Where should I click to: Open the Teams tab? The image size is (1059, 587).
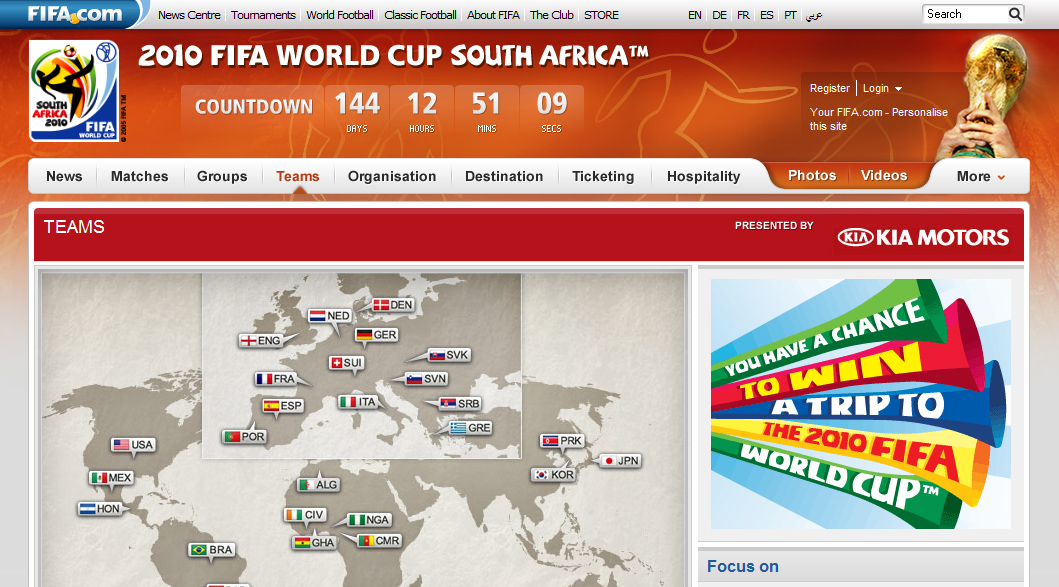(298, 176)
